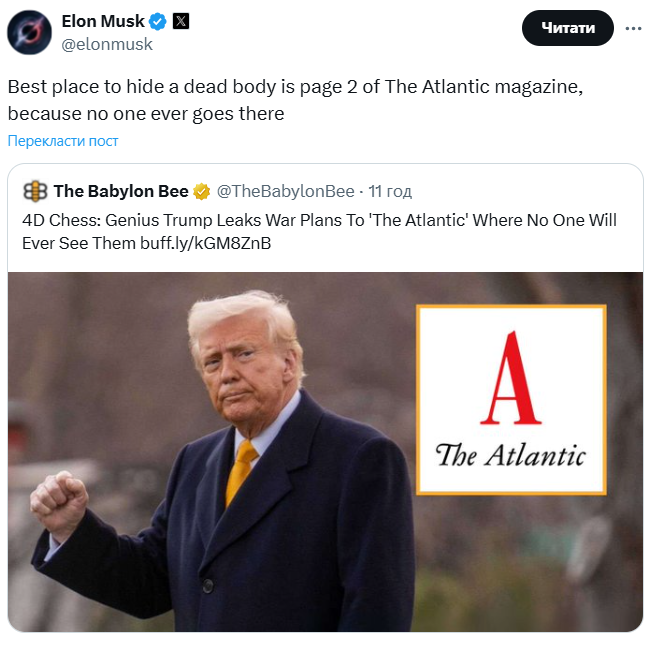
Task: Open the buff.ly/kGM8ZnB link
Action: [x=206, y=243]
